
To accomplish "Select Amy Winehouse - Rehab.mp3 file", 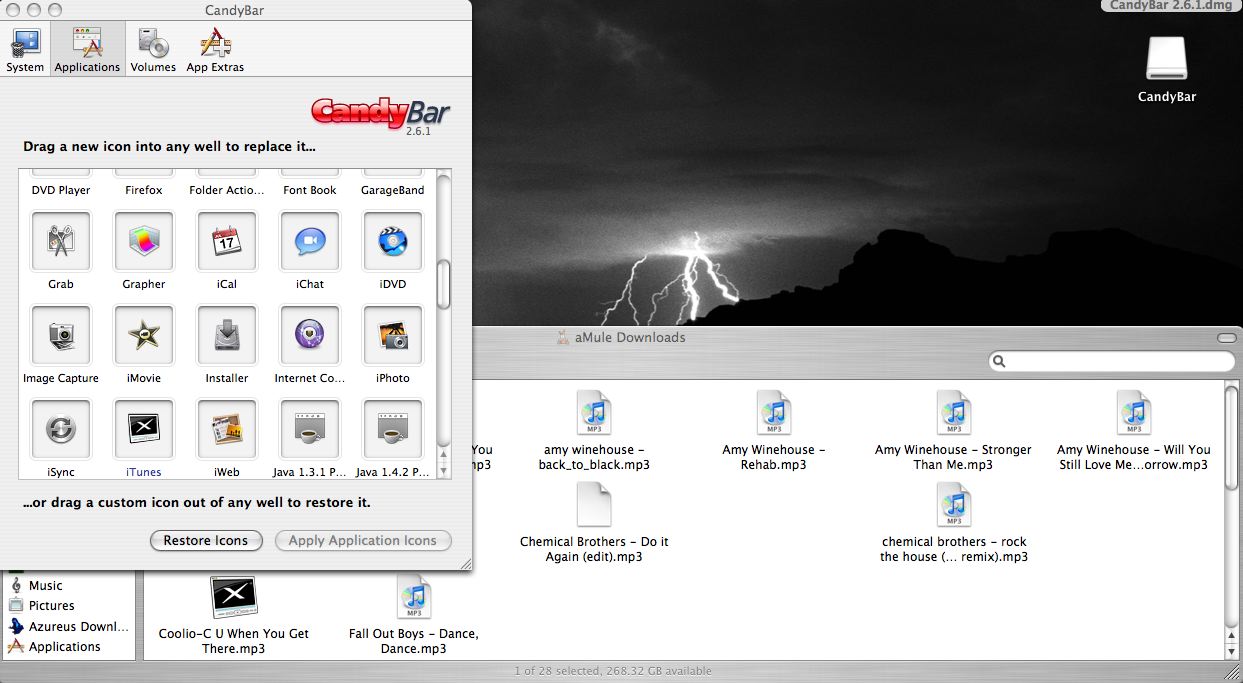I will coord(774,431).
